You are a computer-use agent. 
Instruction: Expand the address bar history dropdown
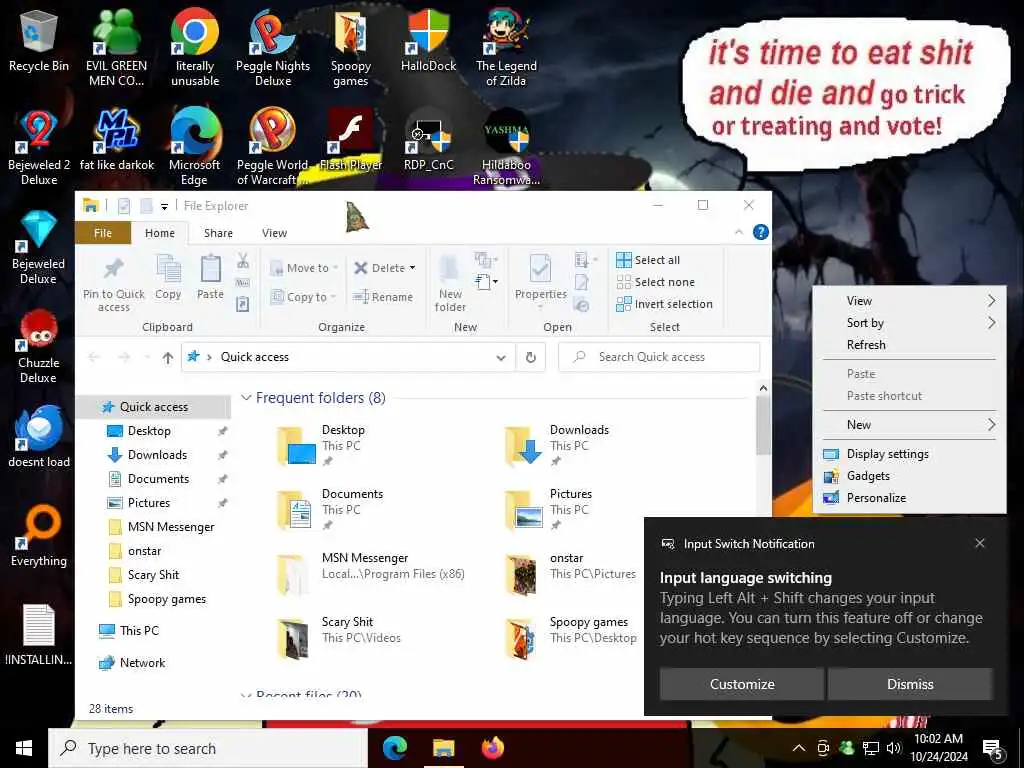[x=501, y=357]
